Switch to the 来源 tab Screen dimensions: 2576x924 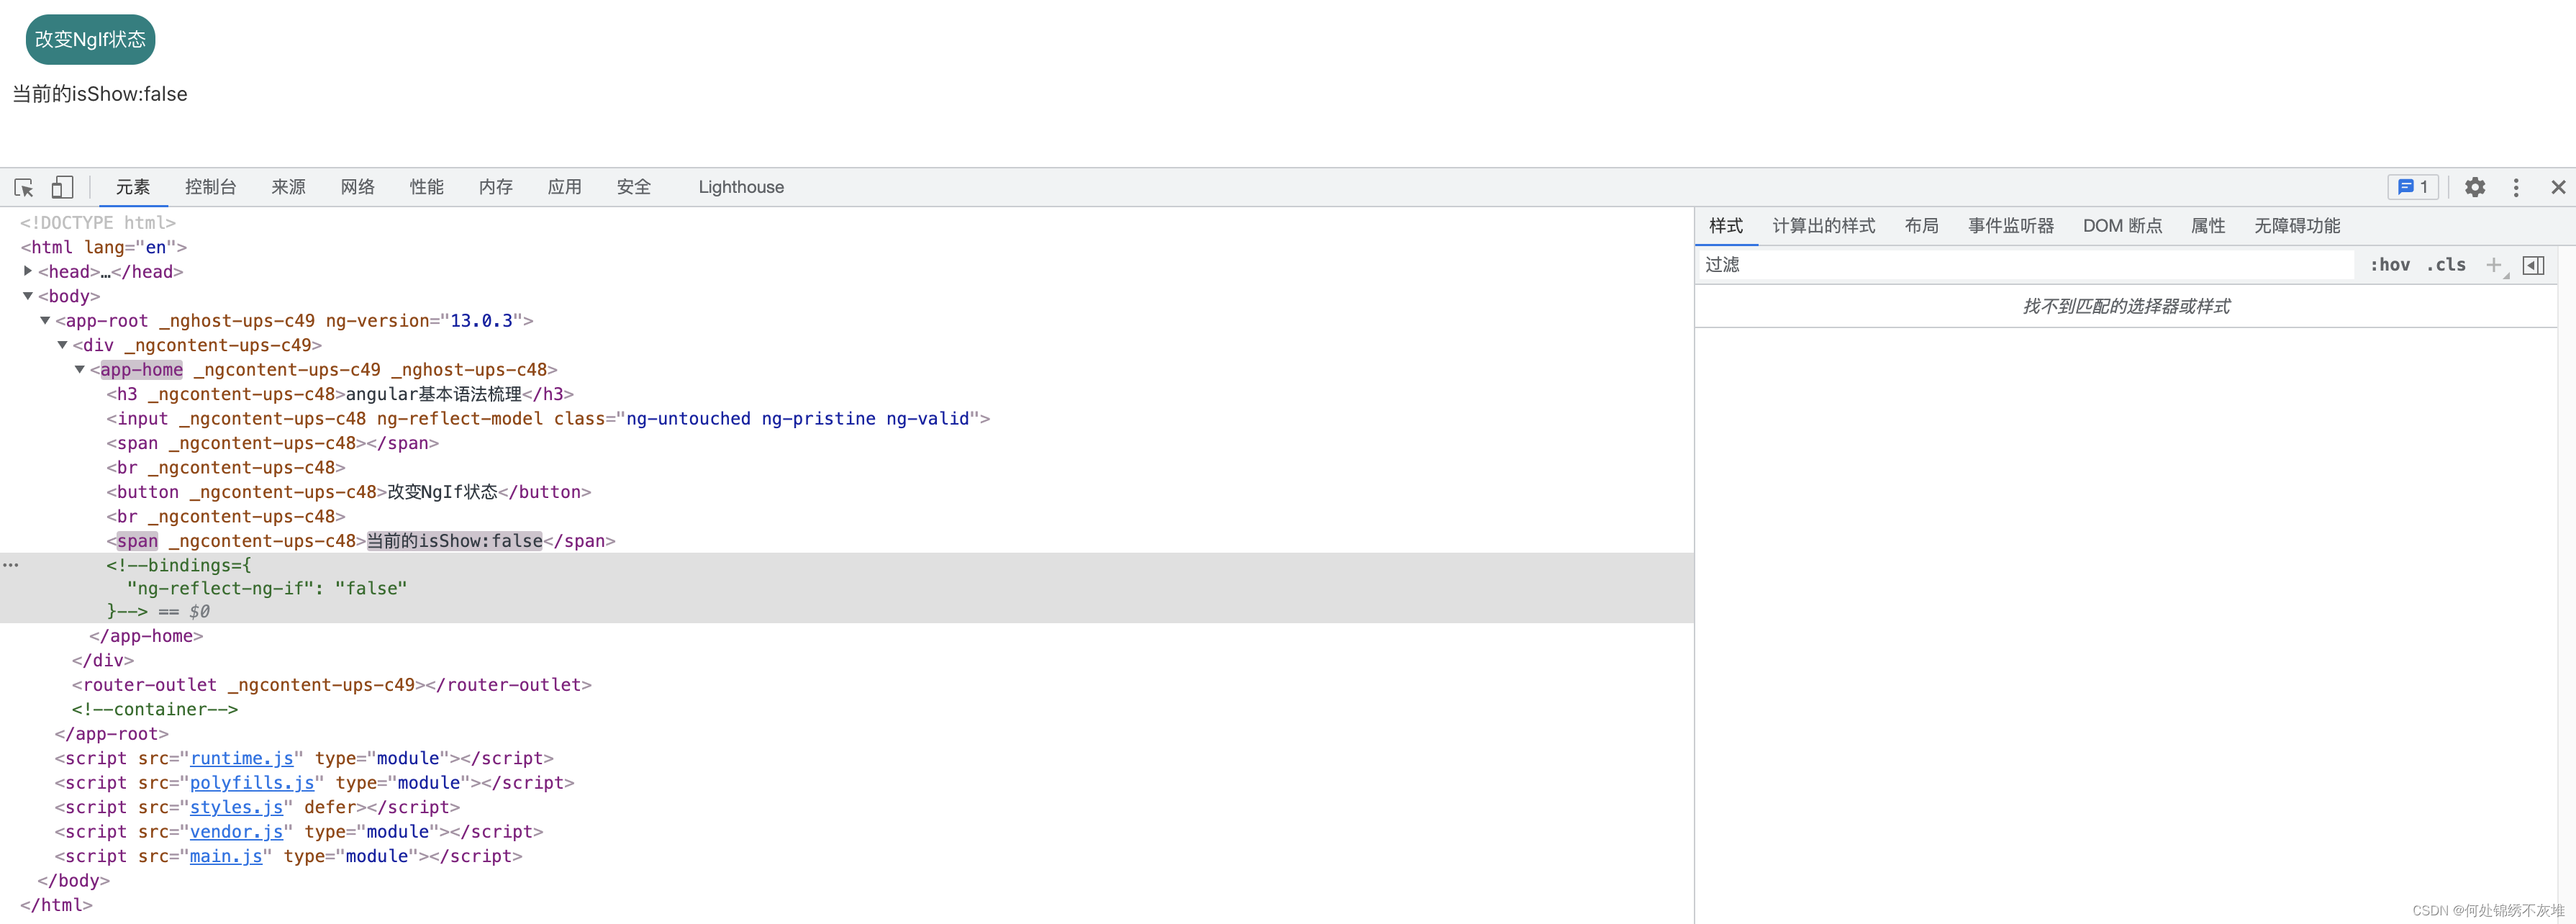[289, 187]
